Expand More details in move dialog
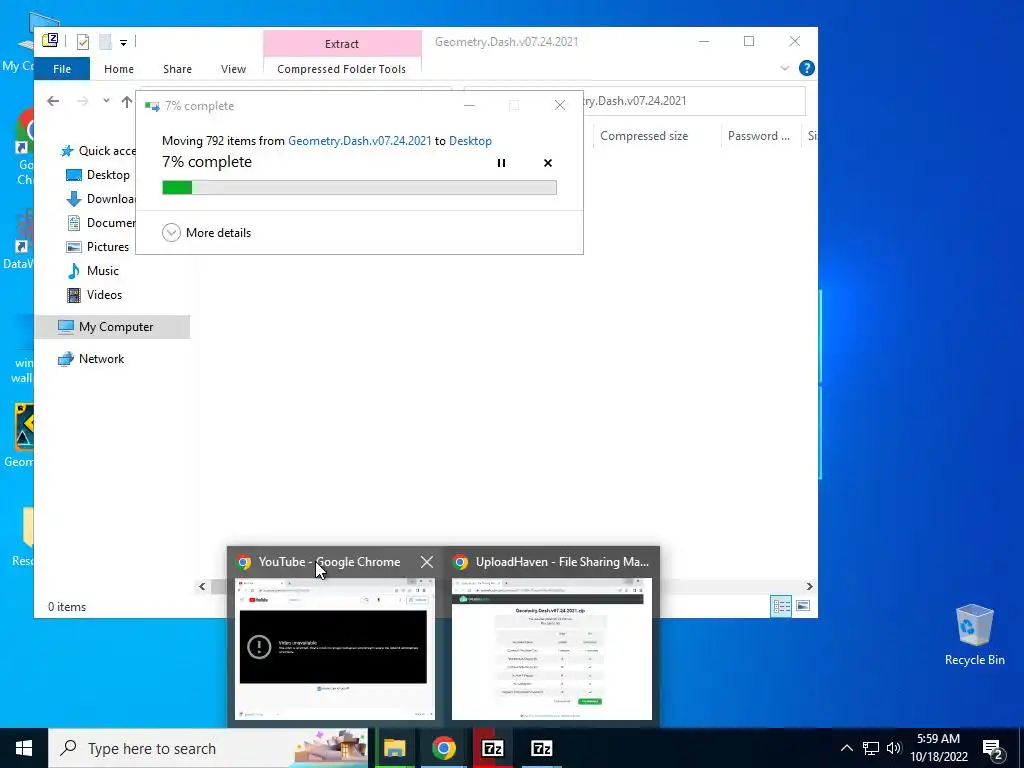Screen dimensions: 1024x768 [206, 232]
